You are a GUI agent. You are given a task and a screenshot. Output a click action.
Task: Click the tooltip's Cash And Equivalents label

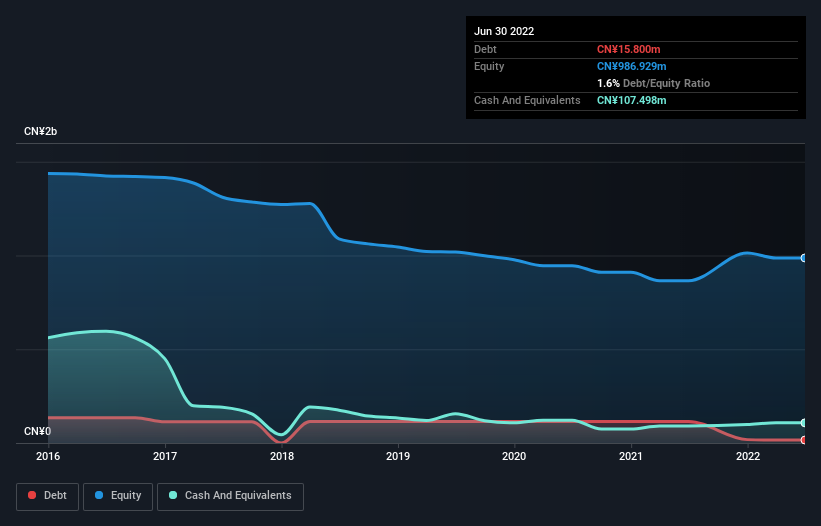pos(527,100)
